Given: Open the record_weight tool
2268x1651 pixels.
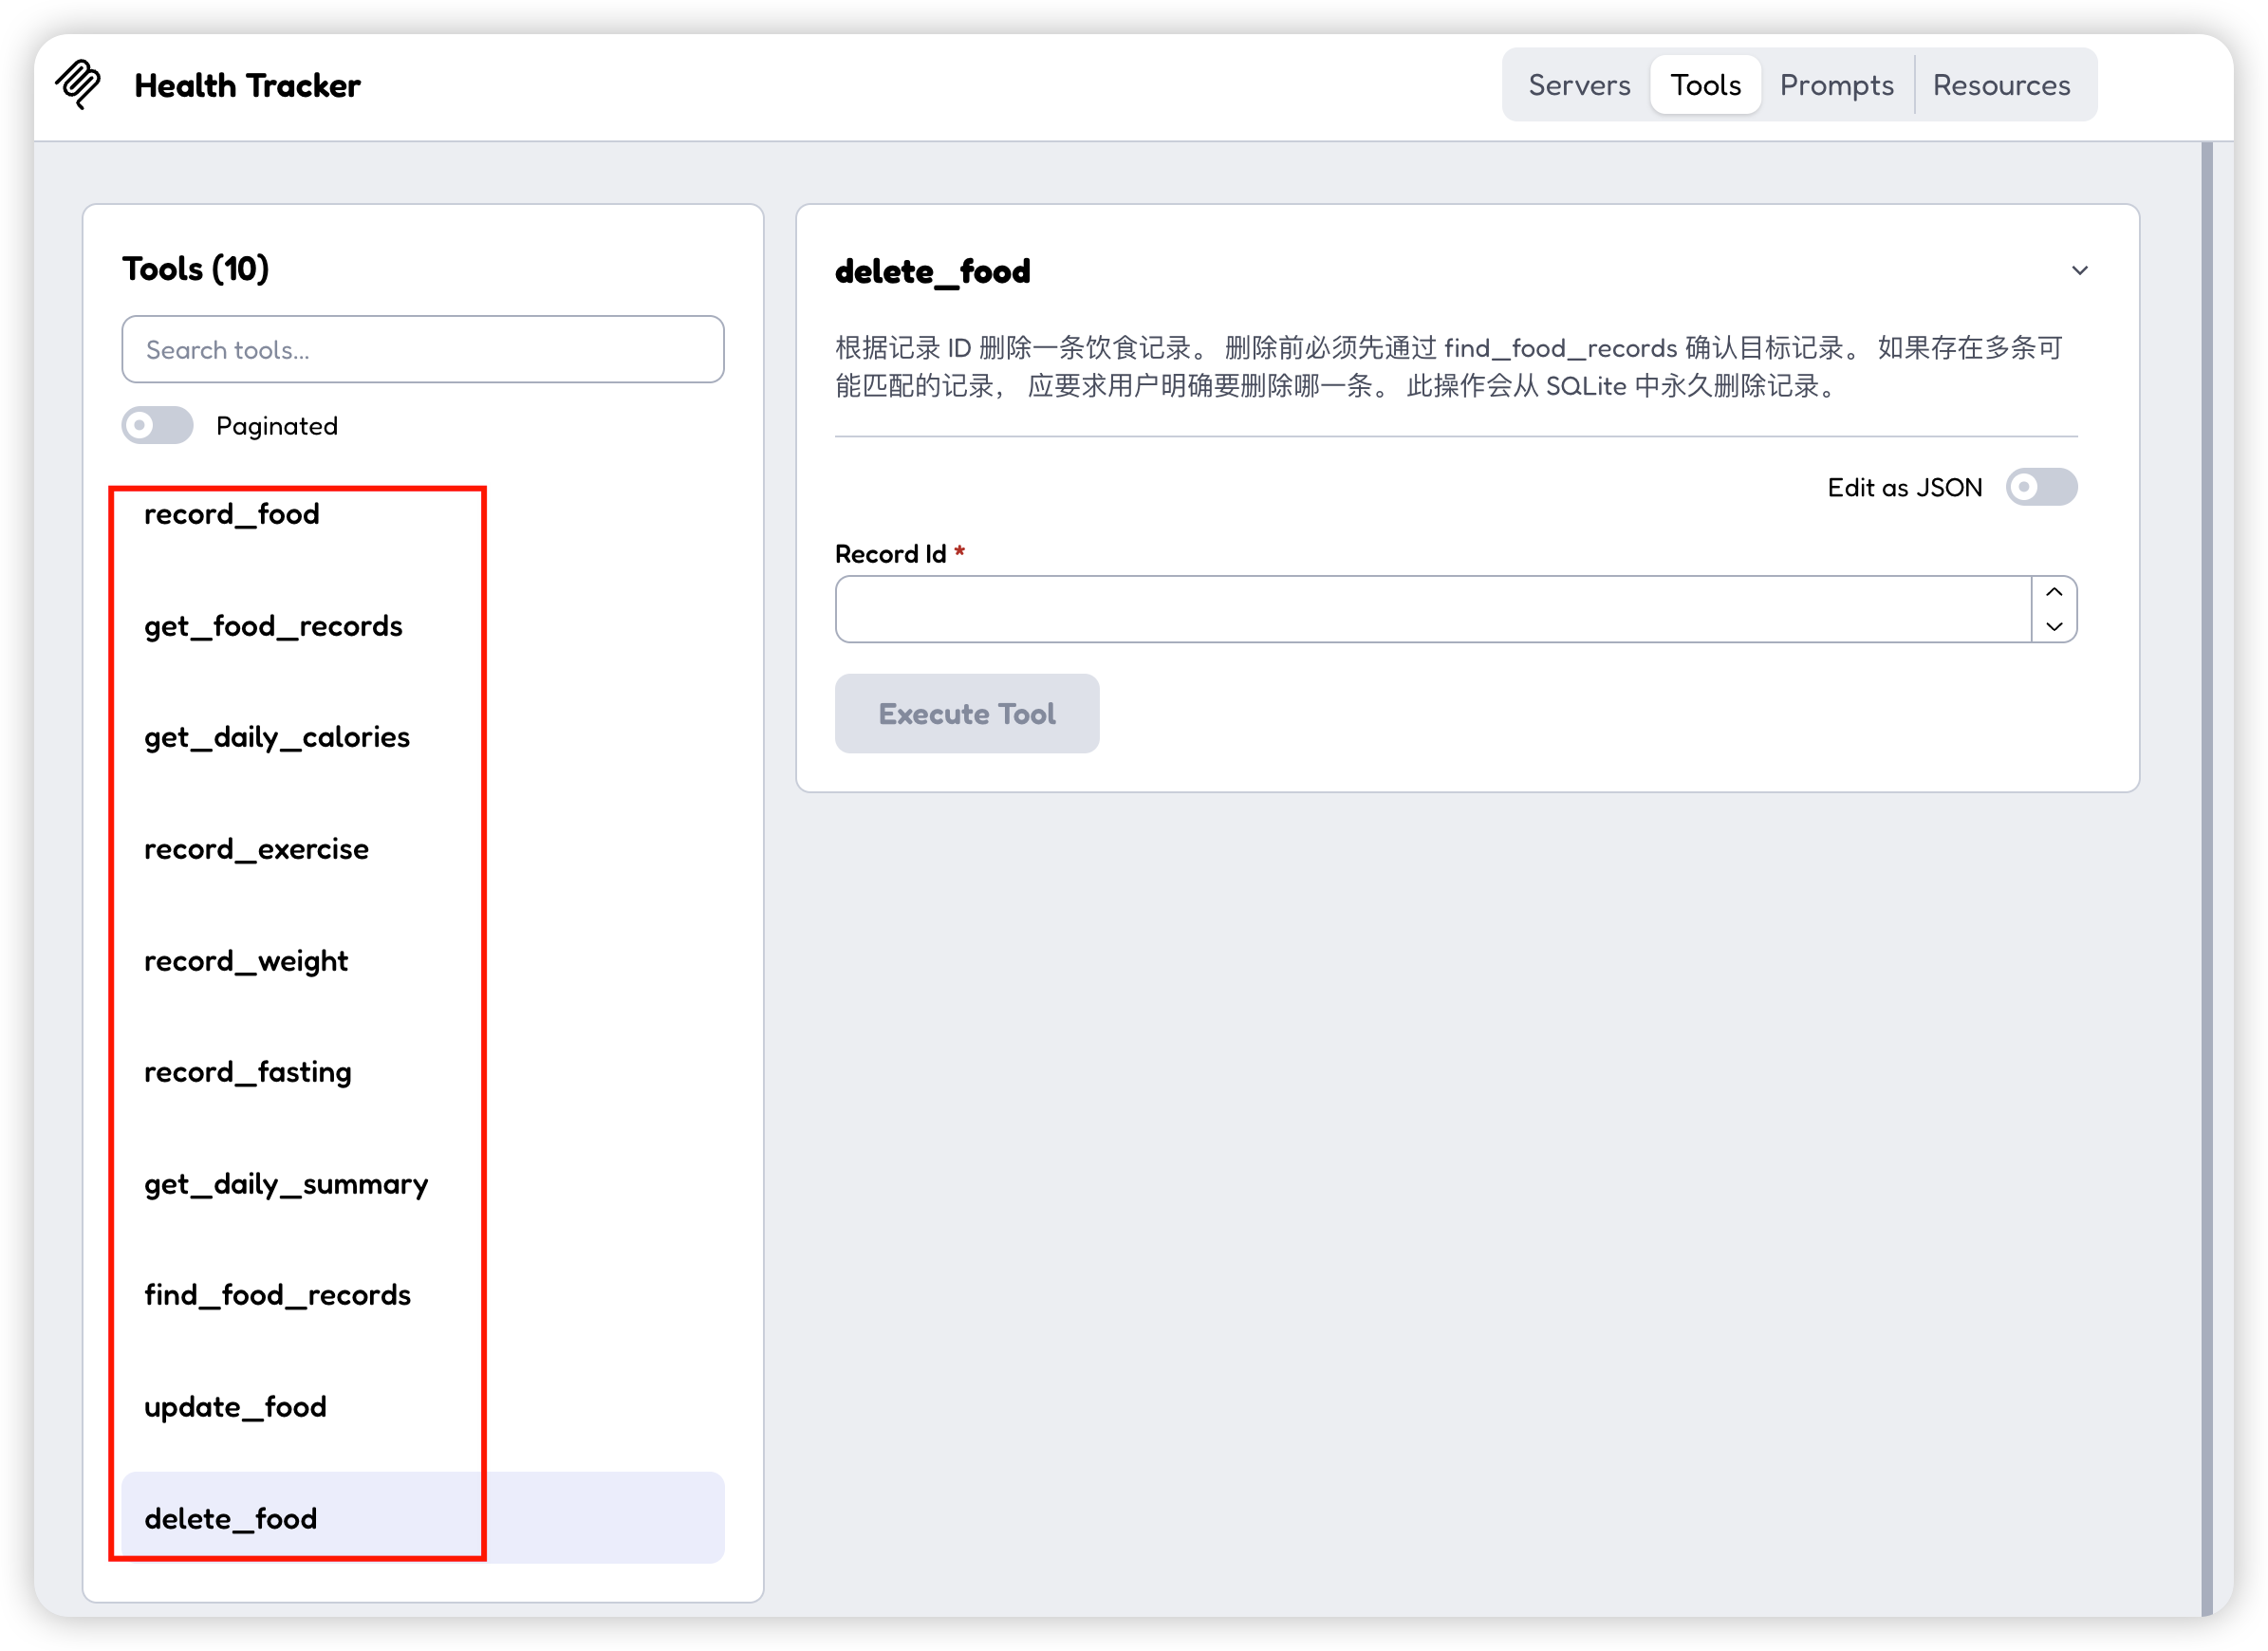Looking at the screenshot, I should tap(422, 961).
